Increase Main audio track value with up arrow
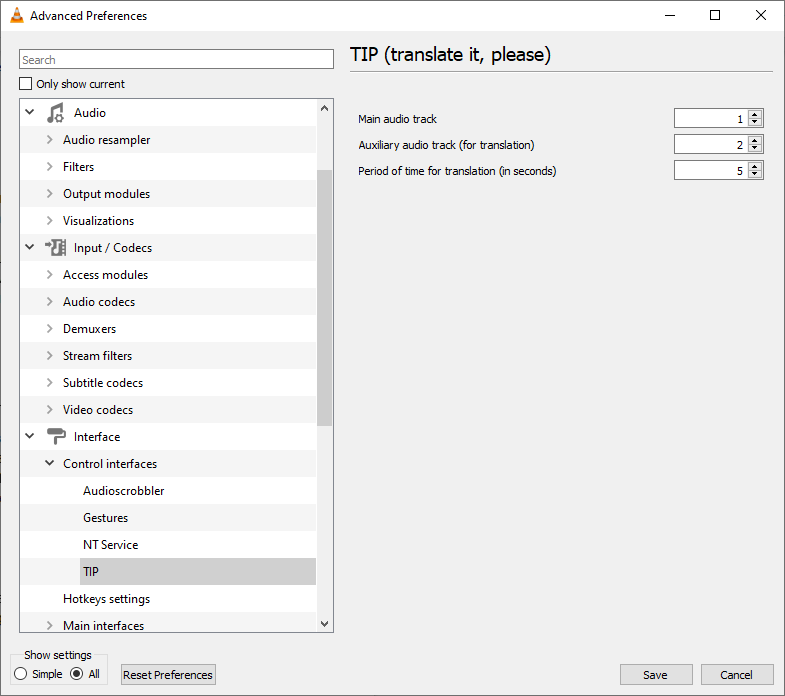The width and height of the screenshot is (785, 696). click(x=754, y=115)
